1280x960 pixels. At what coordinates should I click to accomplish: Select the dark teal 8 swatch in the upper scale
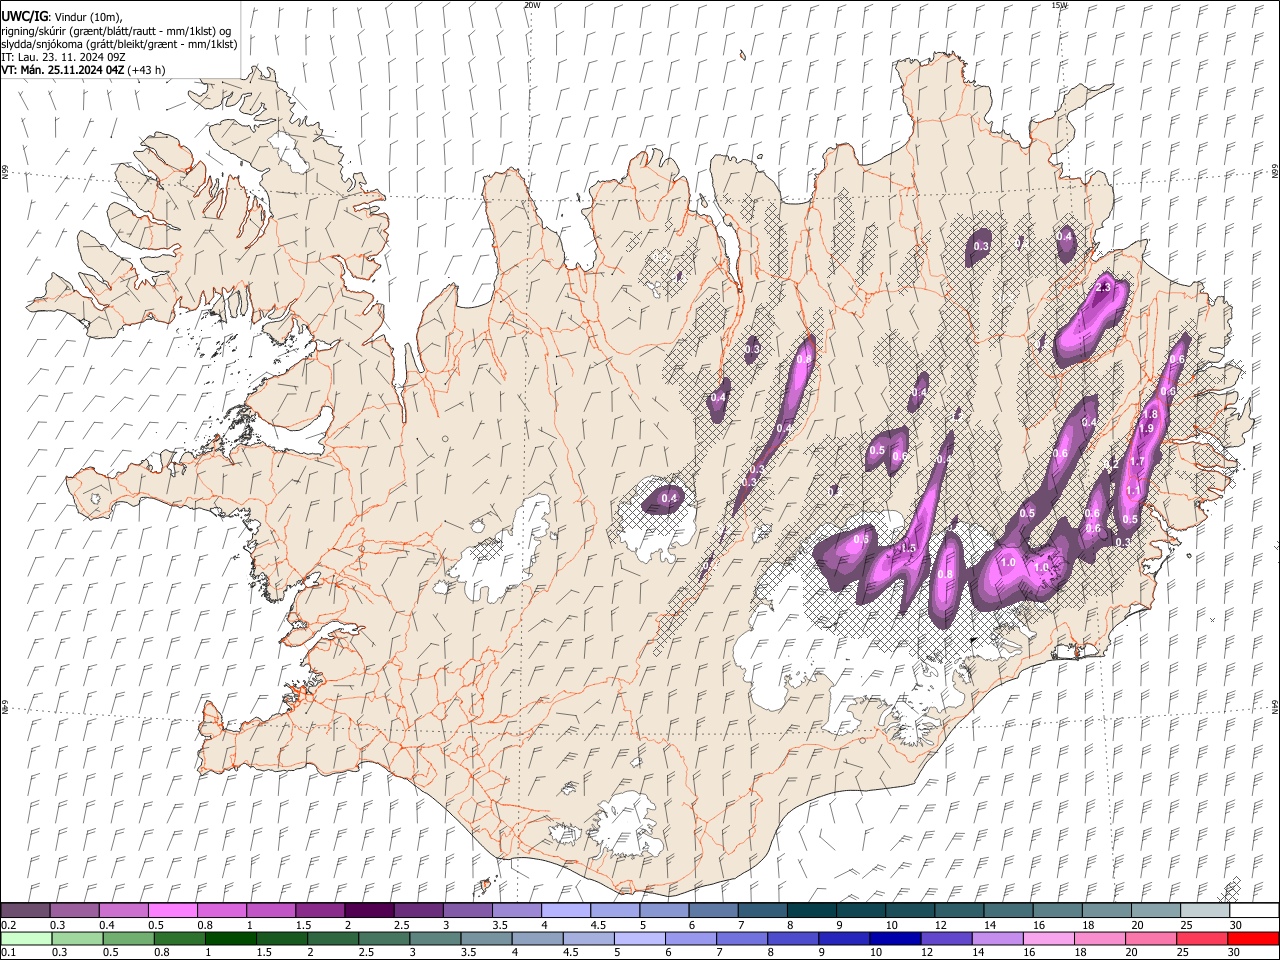[811, 911]
